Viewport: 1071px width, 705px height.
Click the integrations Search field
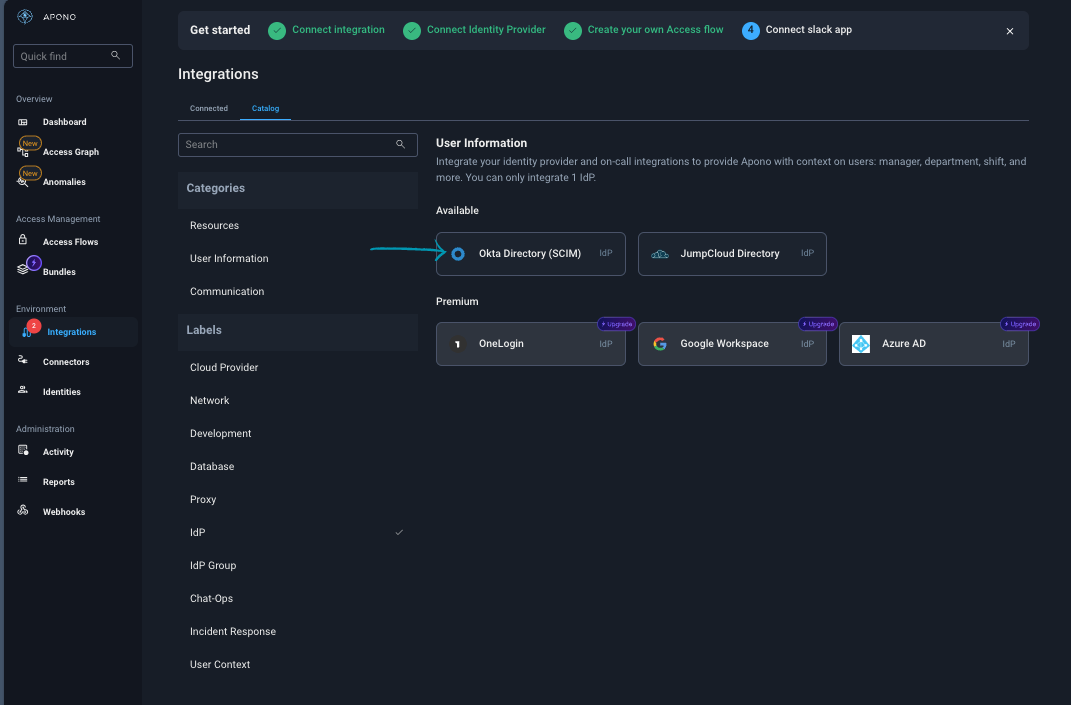(x=290, y=145)
